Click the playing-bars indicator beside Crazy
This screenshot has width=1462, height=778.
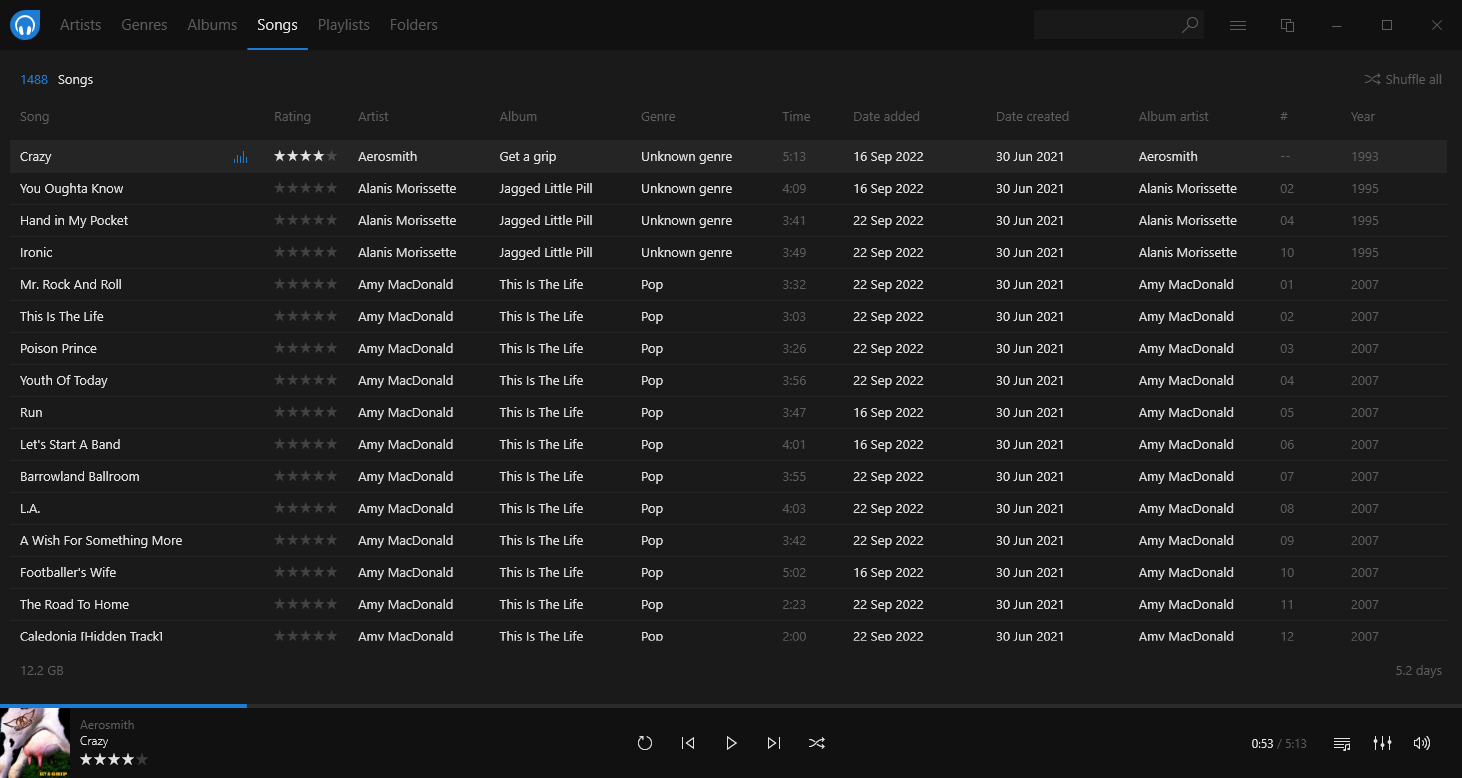240,156
